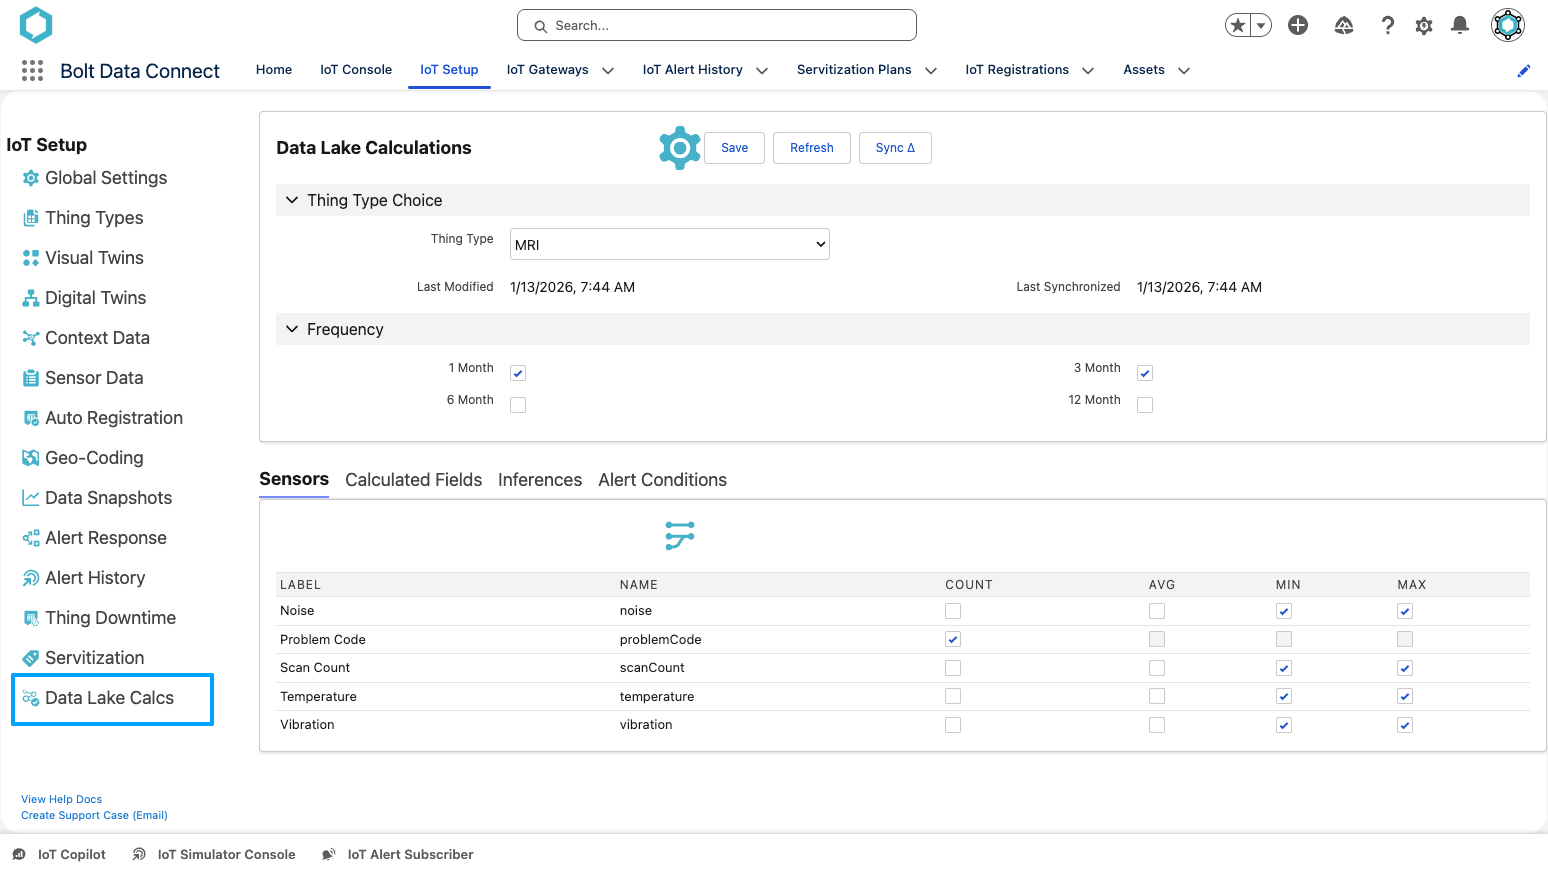Click into the global Search field

pos(717,25)
